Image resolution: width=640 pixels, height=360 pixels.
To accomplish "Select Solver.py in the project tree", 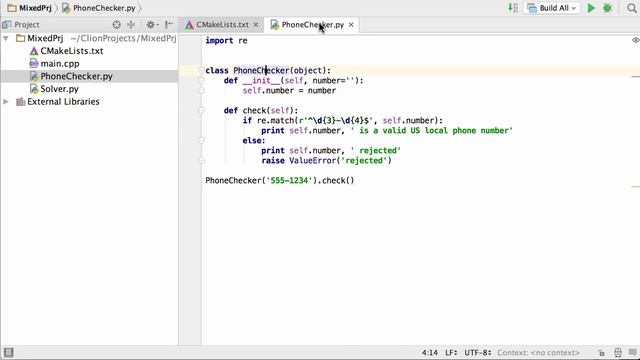I will tap(59, 89).
